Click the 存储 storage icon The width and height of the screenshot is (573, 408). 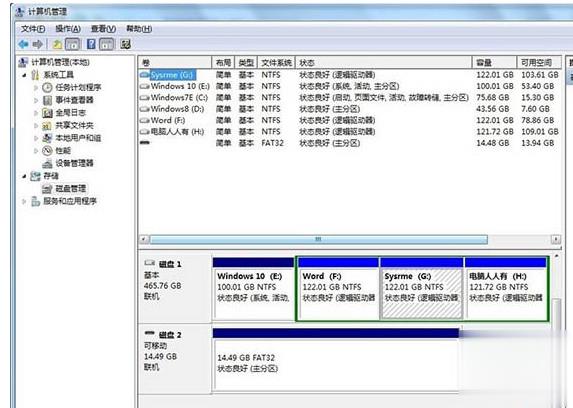pyautogui.click(x=35, y=176)
